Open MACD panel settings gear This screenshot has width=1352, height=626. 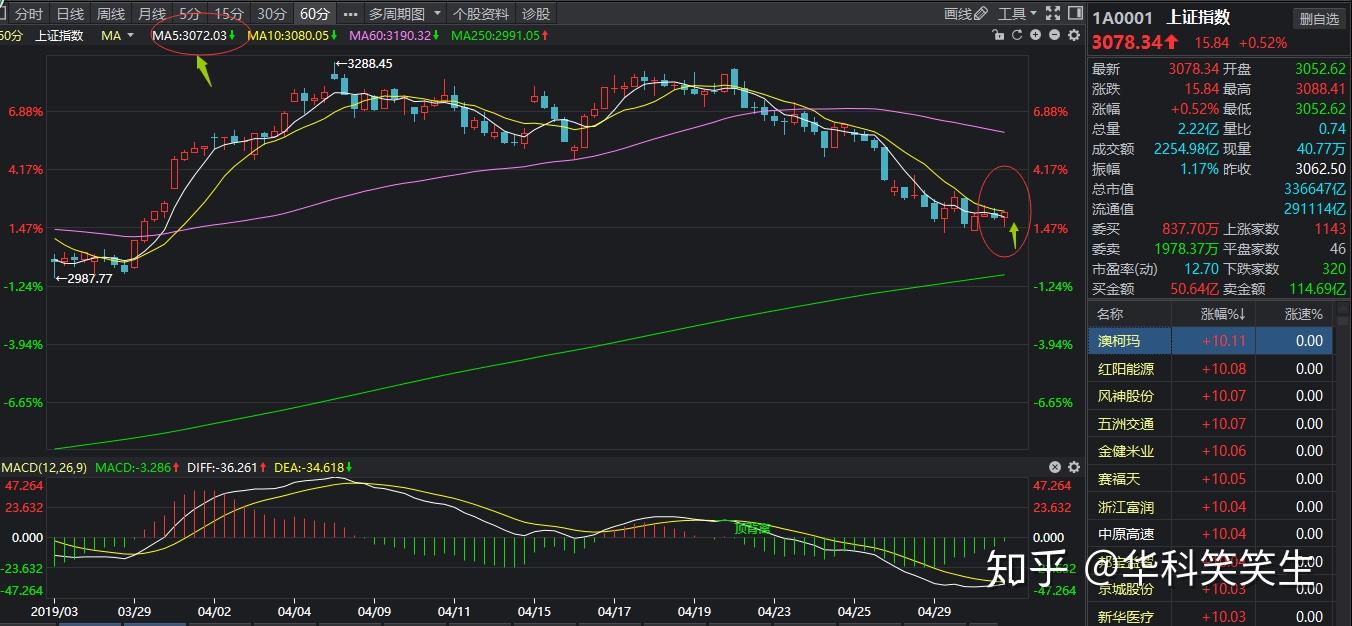pos(1074,467)
